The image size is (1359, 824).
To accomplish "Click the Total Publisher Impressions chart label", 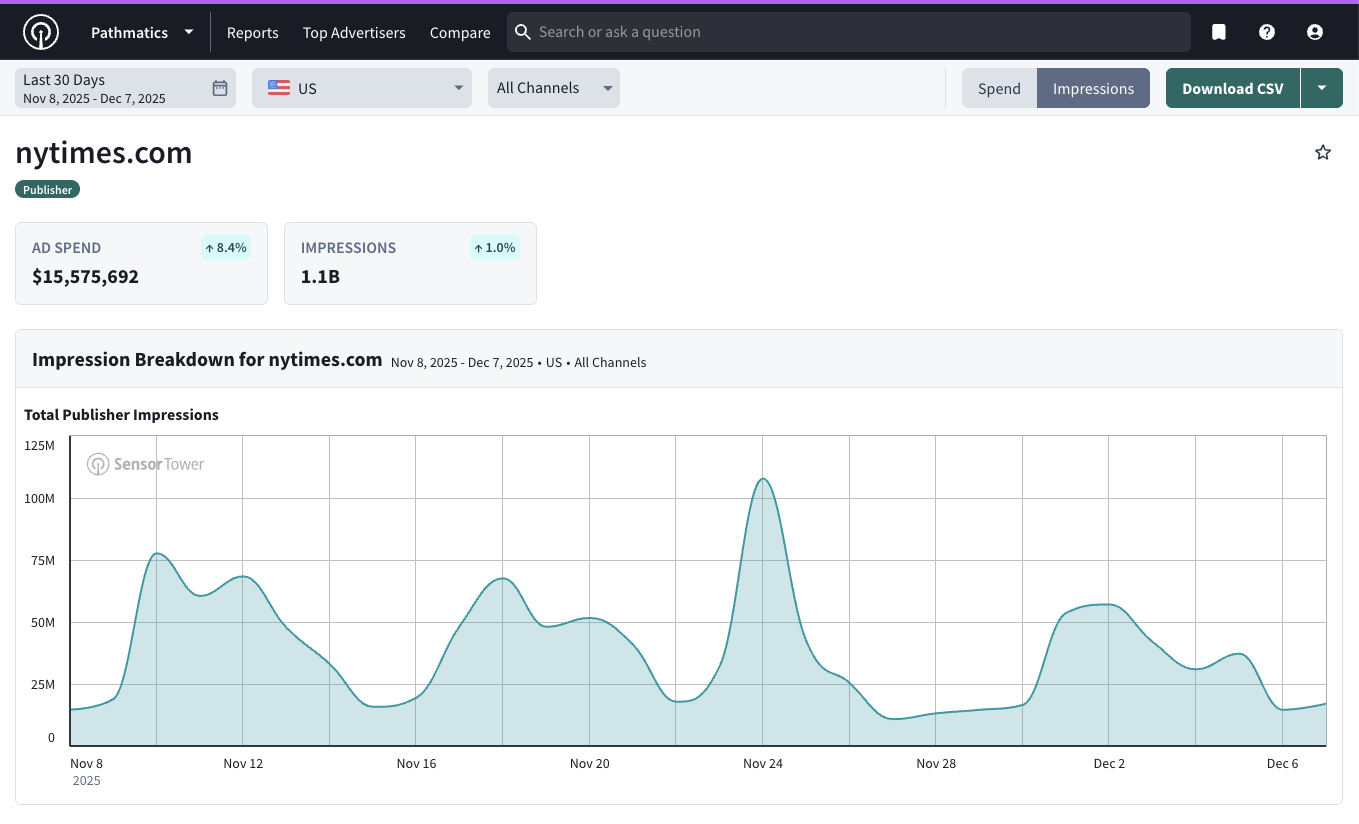I will [x=121, y=415].
